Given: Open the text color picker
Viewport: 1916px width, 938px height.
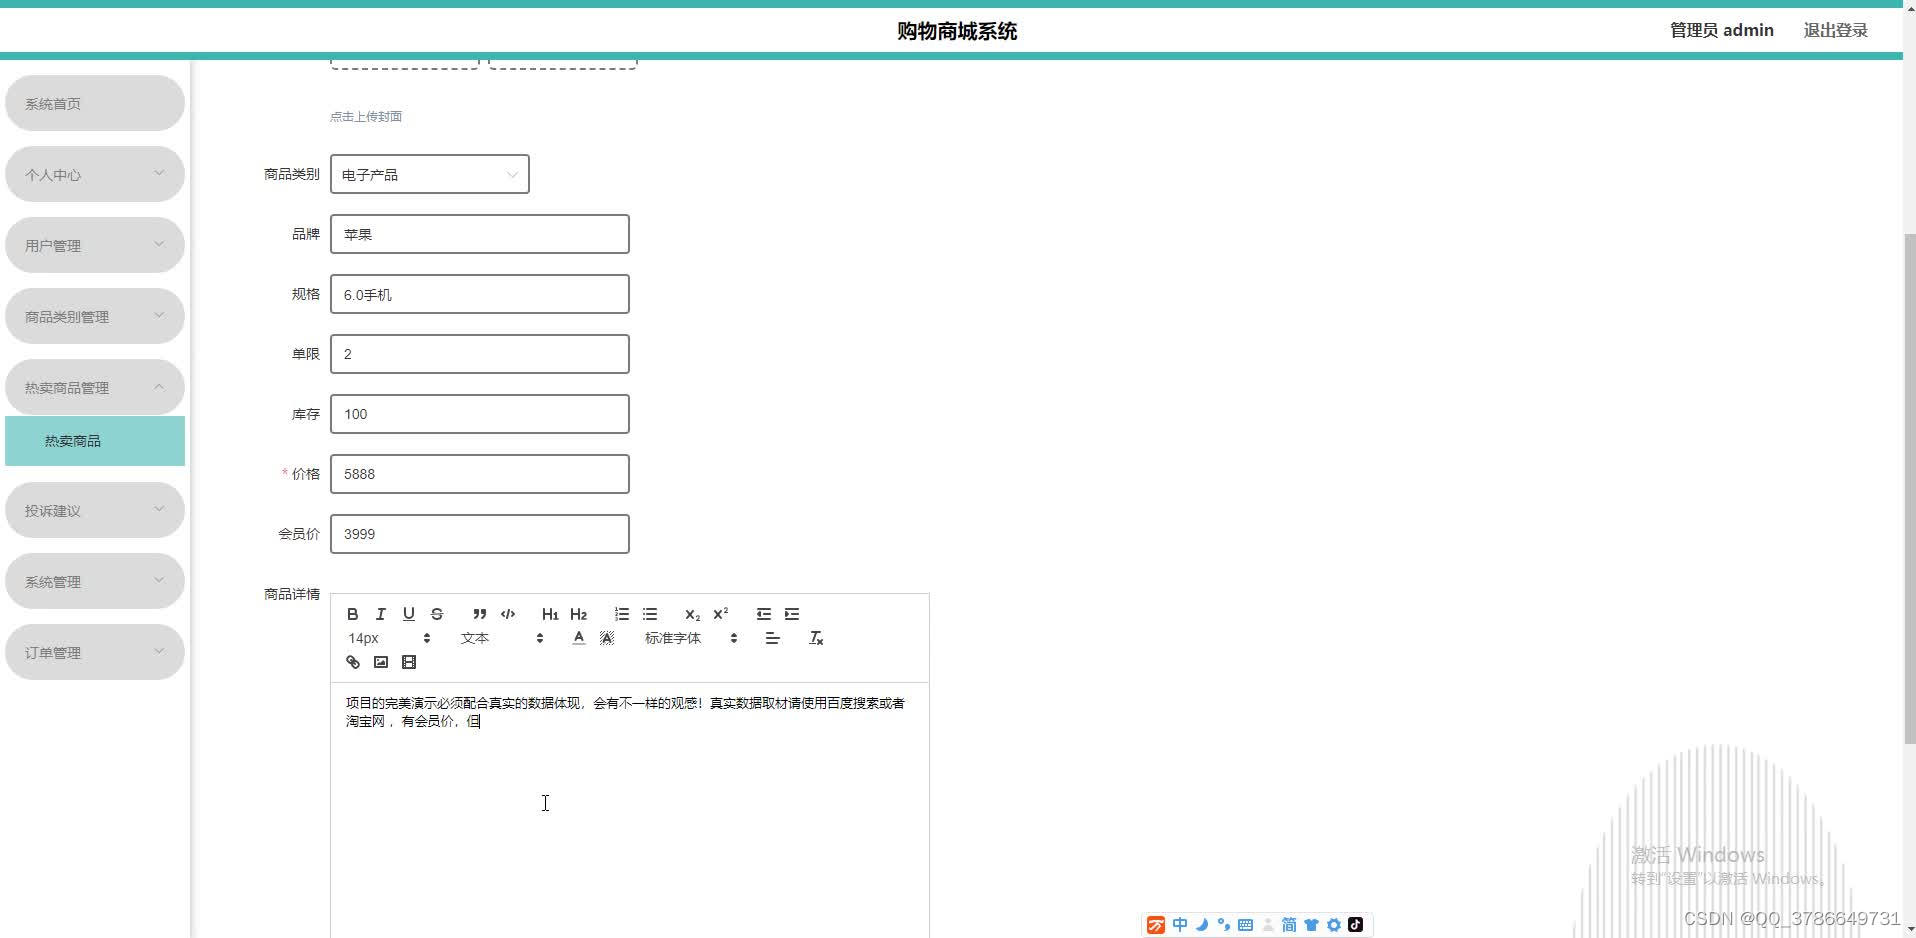Looking at the screenshot, I should (x=578, y=638).
